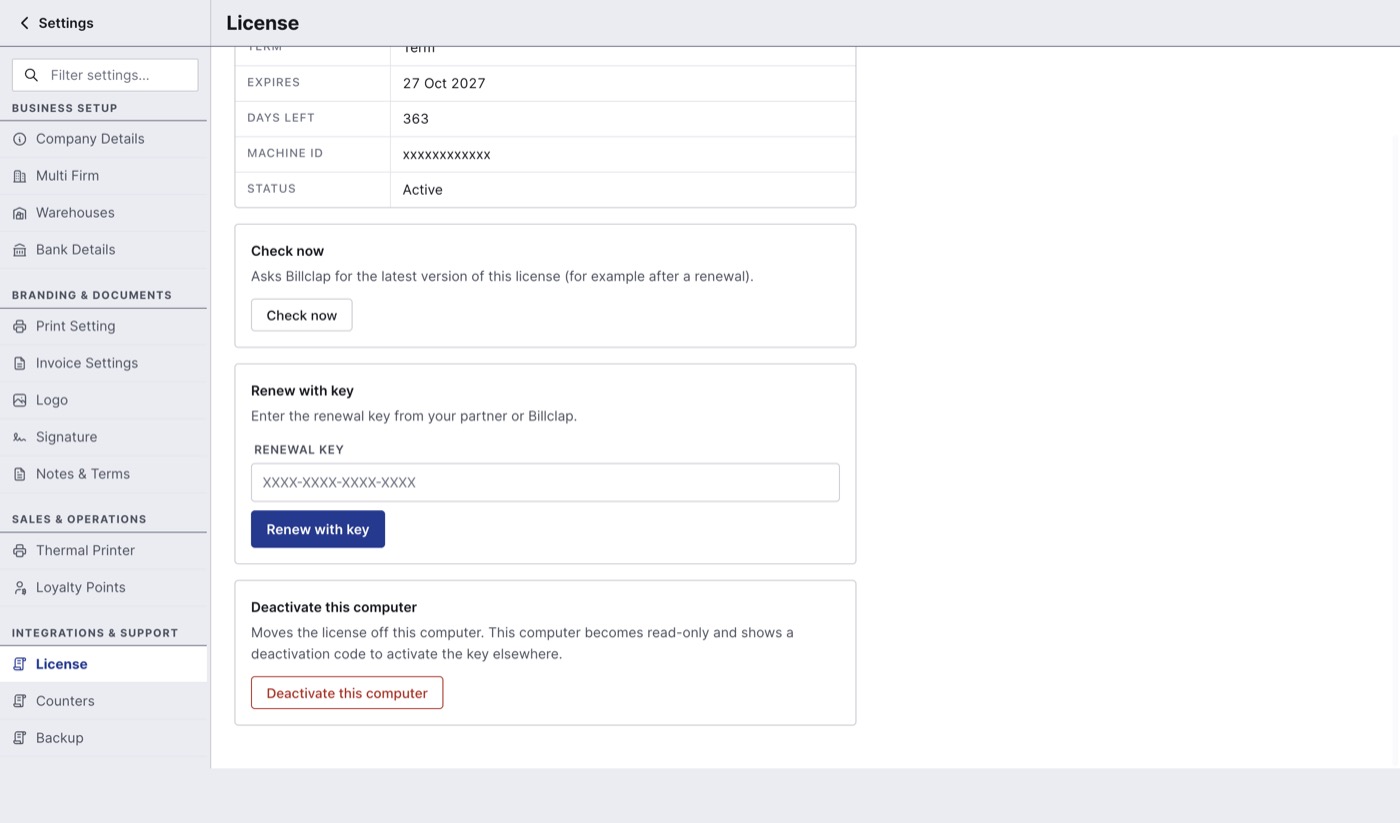Open Loyalty Points settings
The image size is (1400, 823).
point(104,587)
